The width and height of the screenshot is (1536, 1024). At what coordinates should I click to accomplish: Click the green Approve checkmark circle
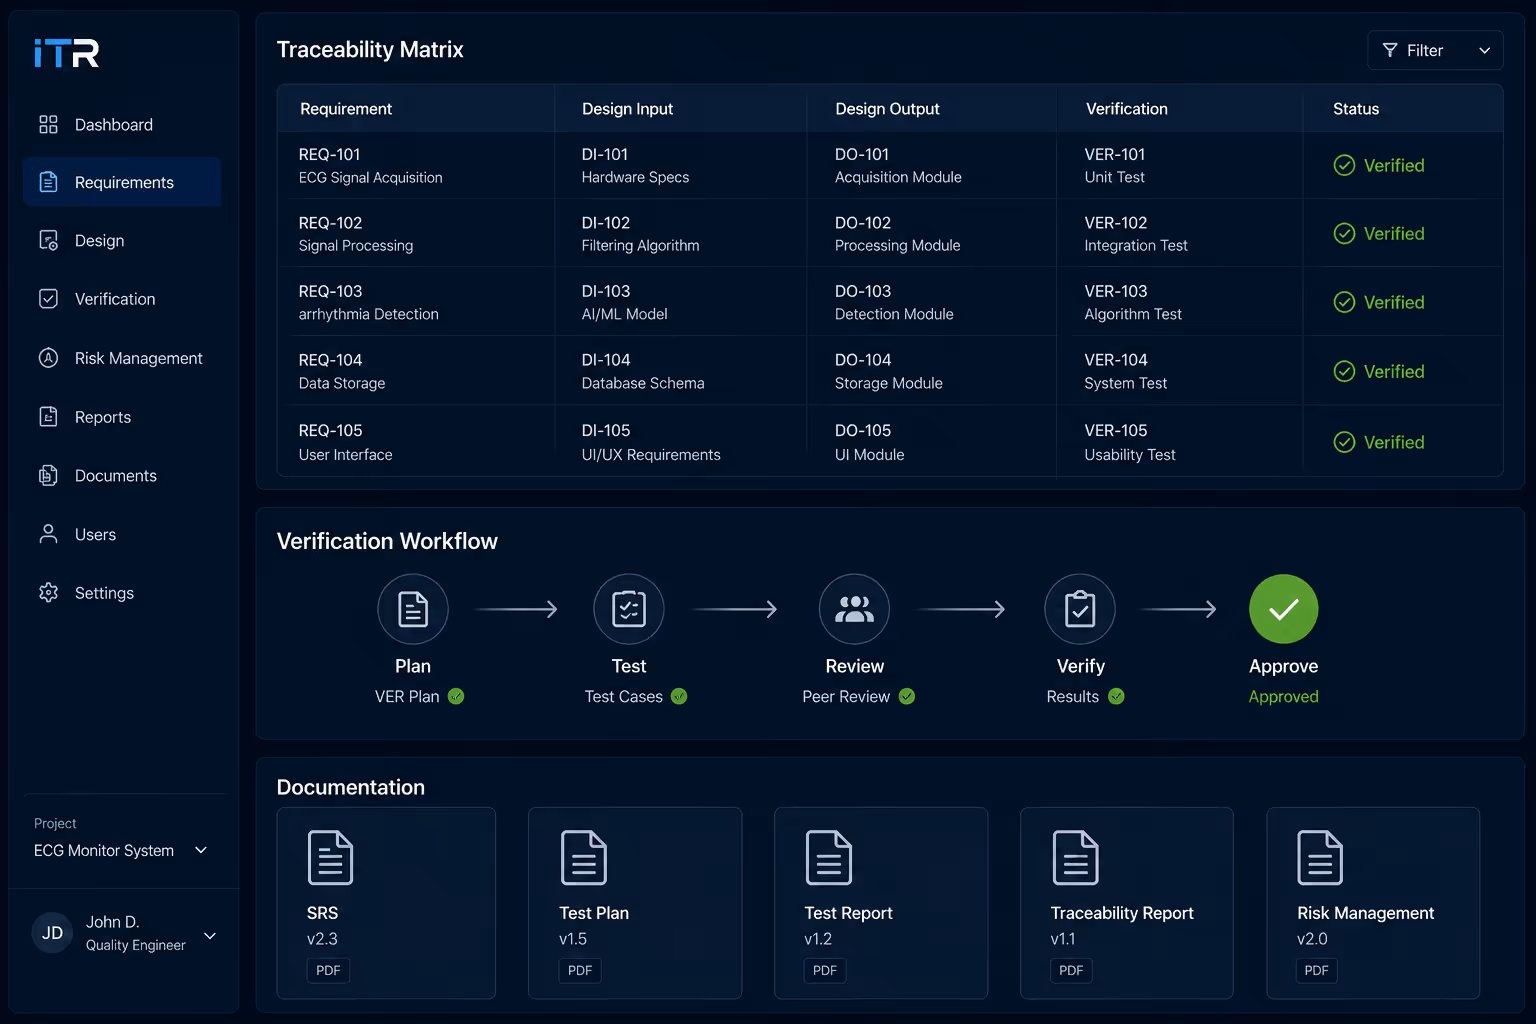1284,609
